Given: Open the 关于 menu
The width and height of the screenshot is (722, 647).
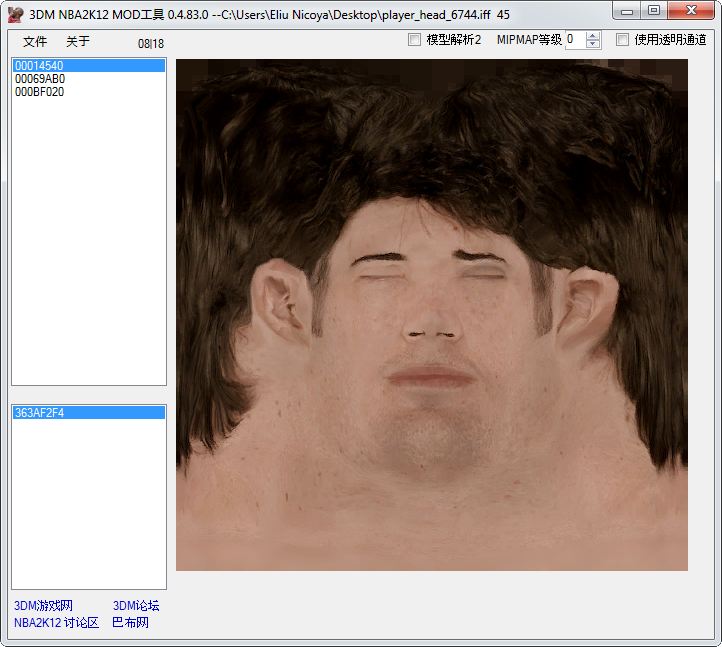Looking at the screenshot, I should [77, 42].
